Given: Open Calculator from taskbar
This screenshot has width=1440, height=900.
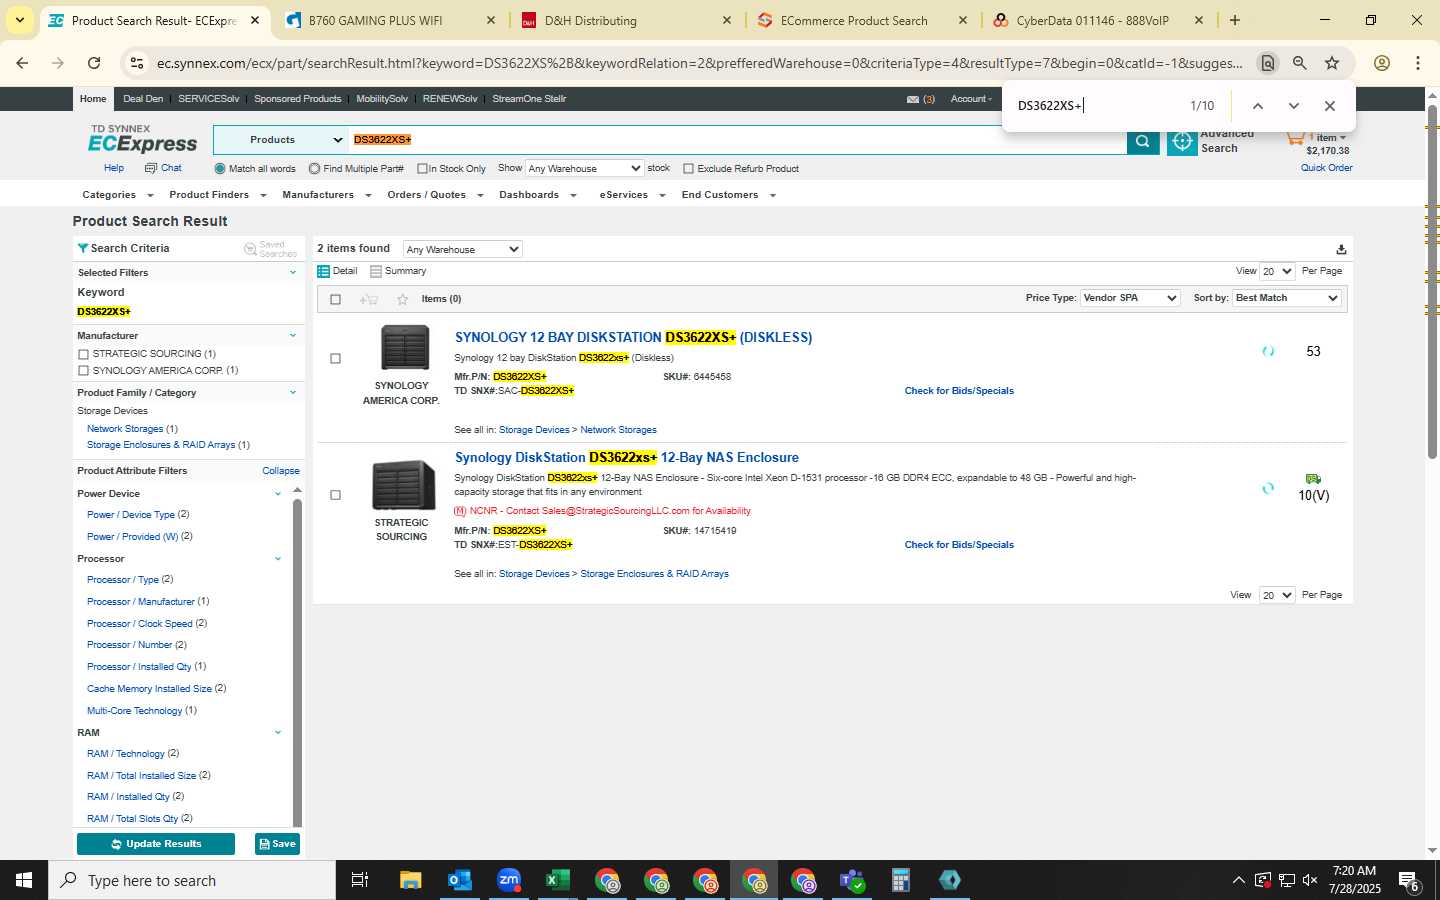Looking at the screenshot, I should 901,880.
